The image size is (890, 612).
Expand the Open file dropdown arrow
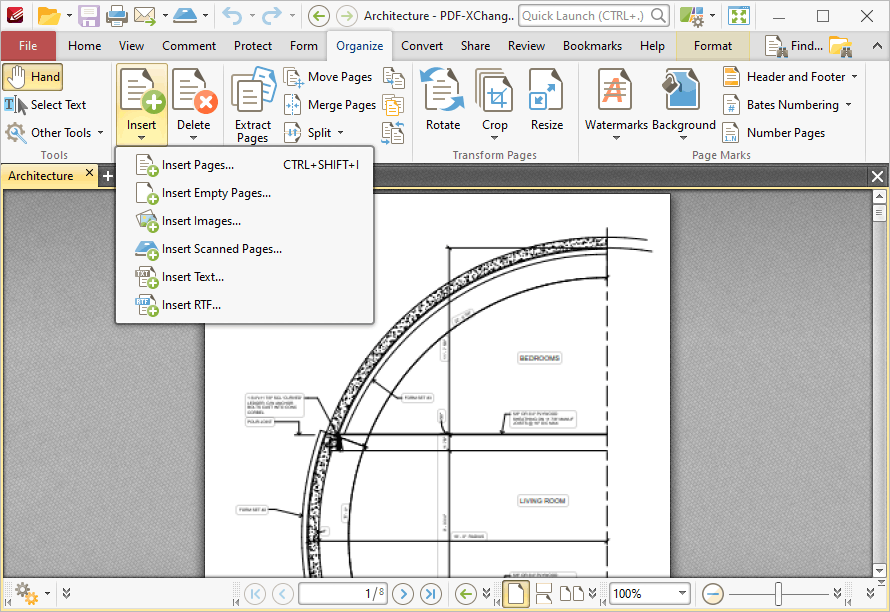click(69, 16)
